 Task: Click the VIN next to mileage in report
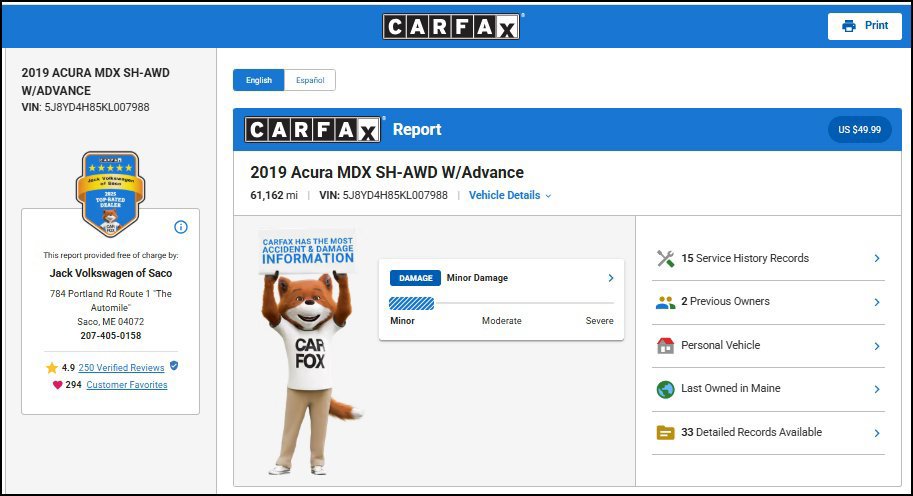coord(383,196)
